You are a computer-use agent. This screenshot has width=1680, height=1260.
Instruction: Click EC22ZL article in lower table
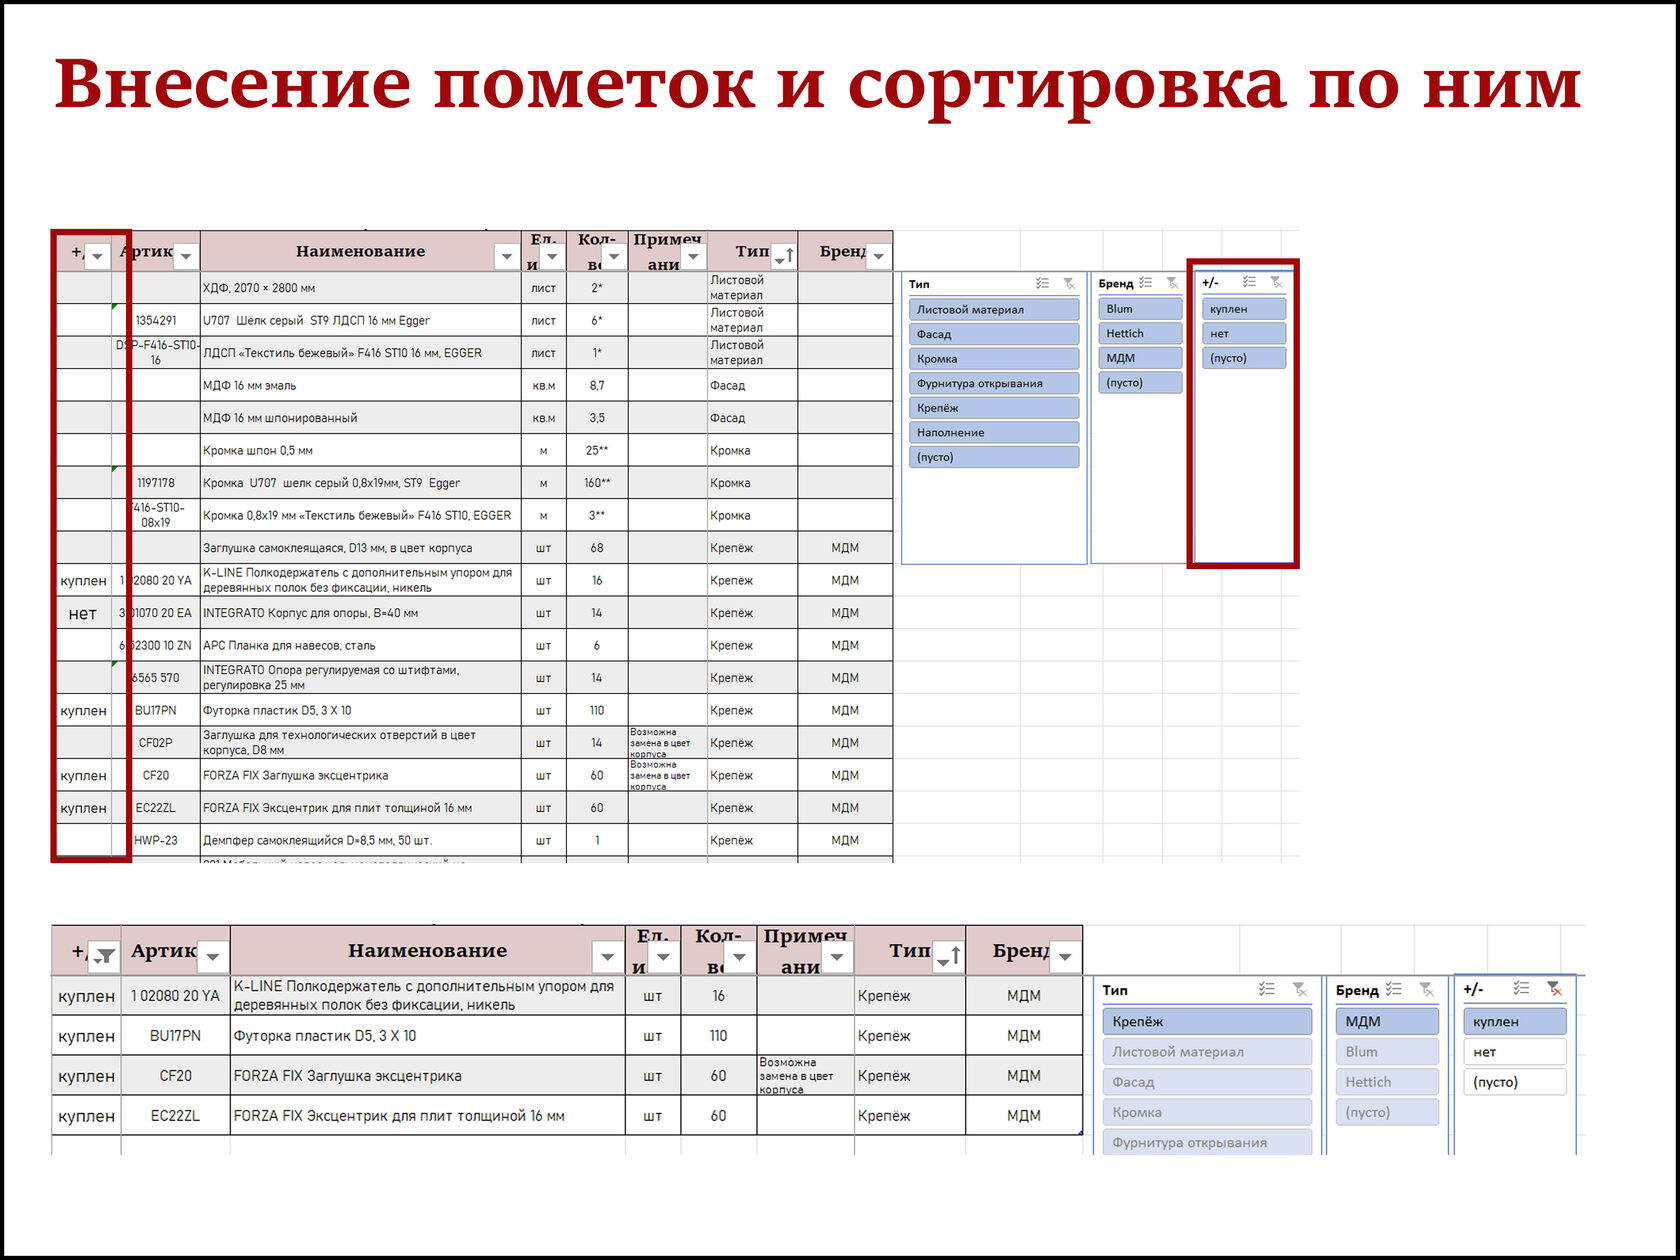tap(175, 1116)
